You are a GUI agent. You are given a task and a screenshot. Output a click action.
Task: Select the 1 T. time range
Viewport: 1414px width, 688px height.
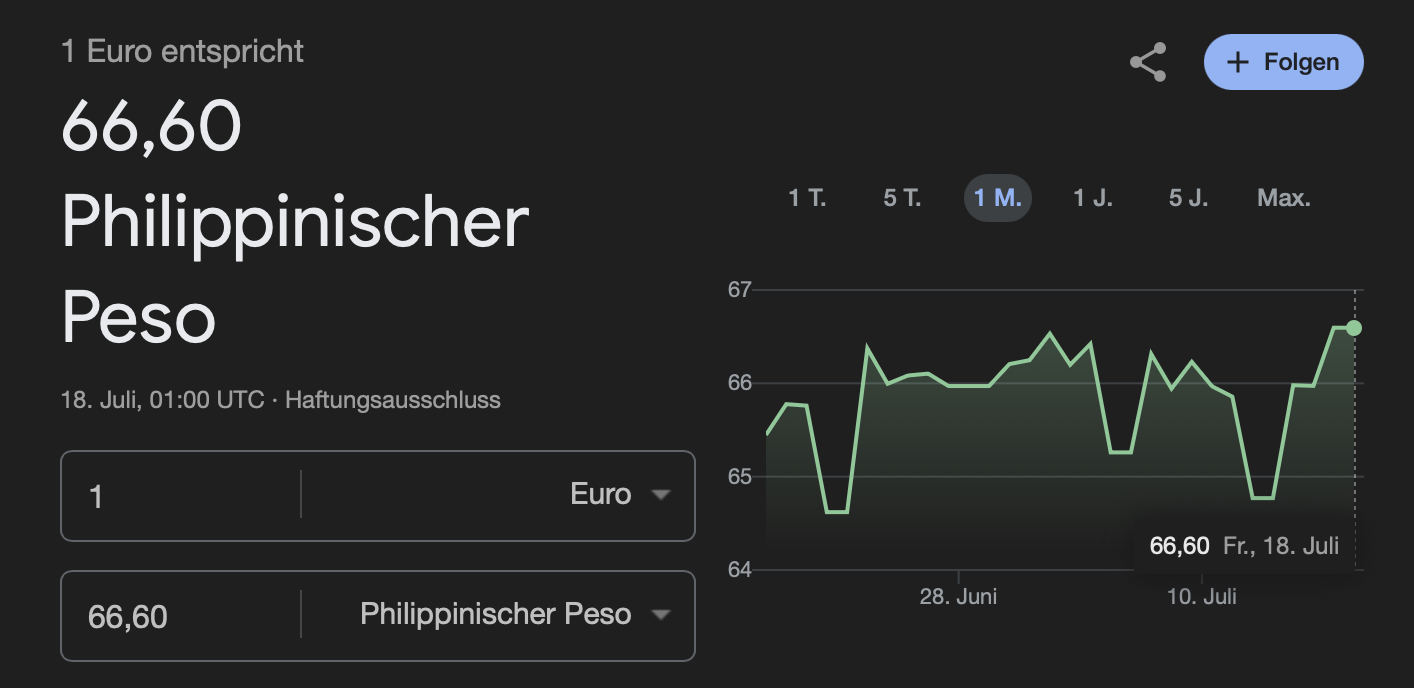coord(807,198)
